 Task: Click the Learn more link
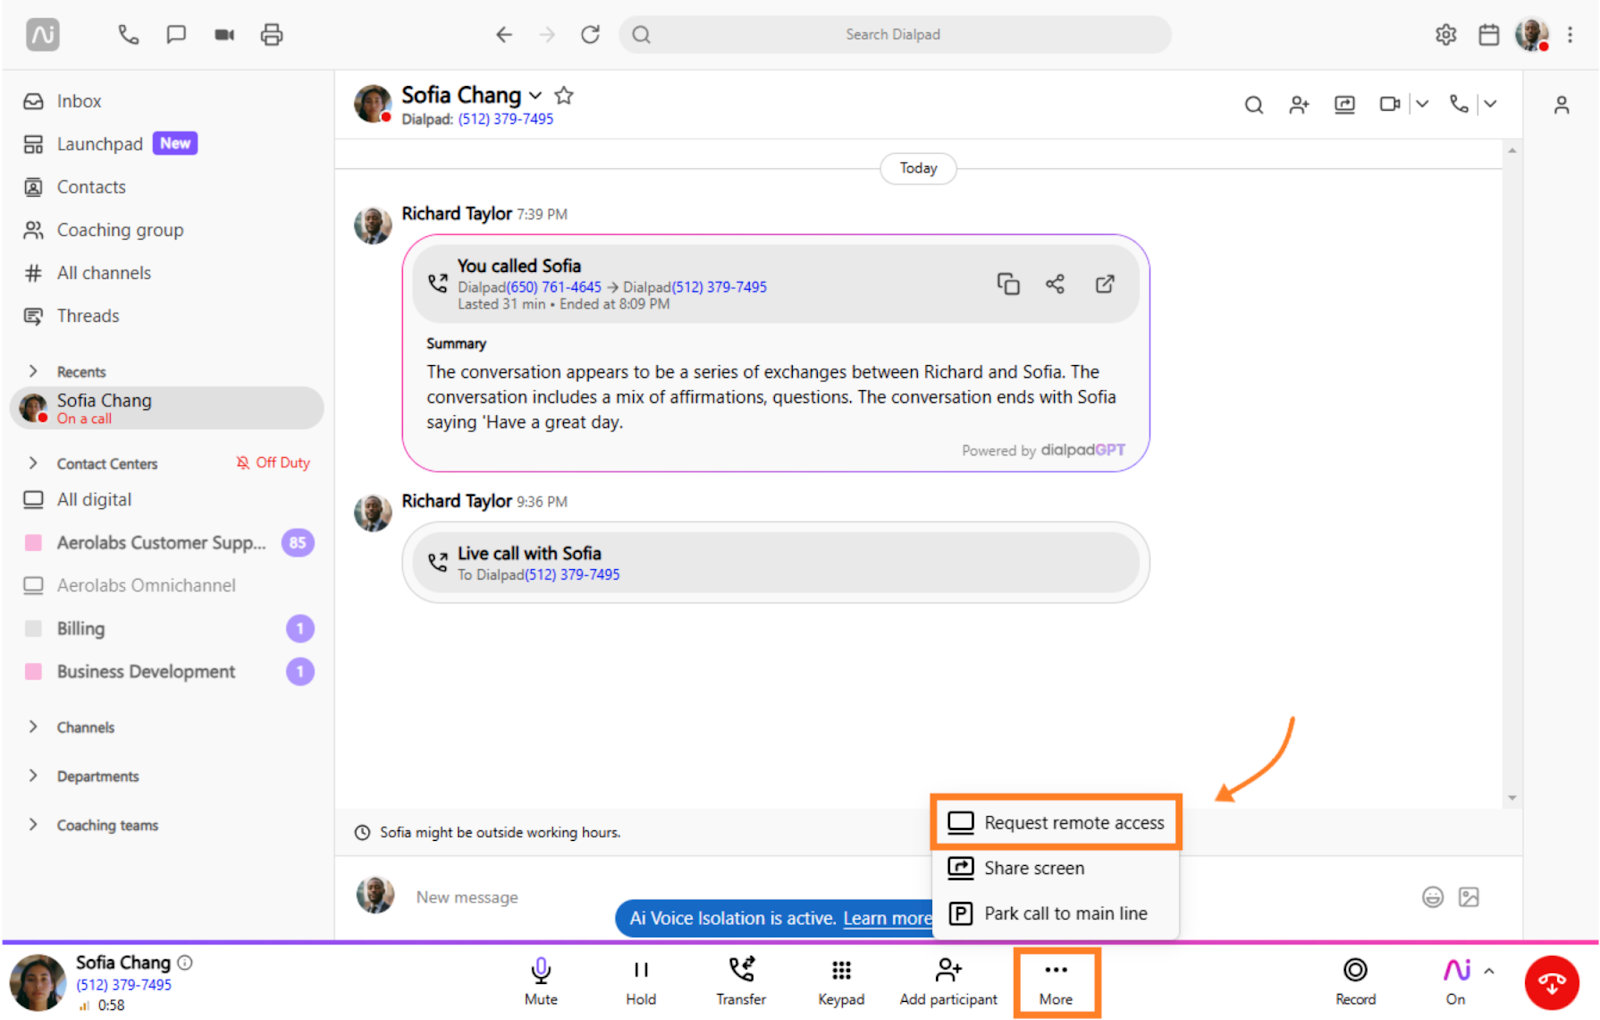coord(887,918)
